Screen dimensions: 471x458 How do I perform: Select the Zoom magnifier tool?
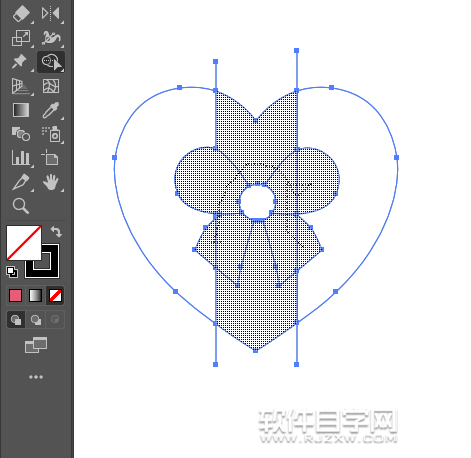tap(21, 206)
